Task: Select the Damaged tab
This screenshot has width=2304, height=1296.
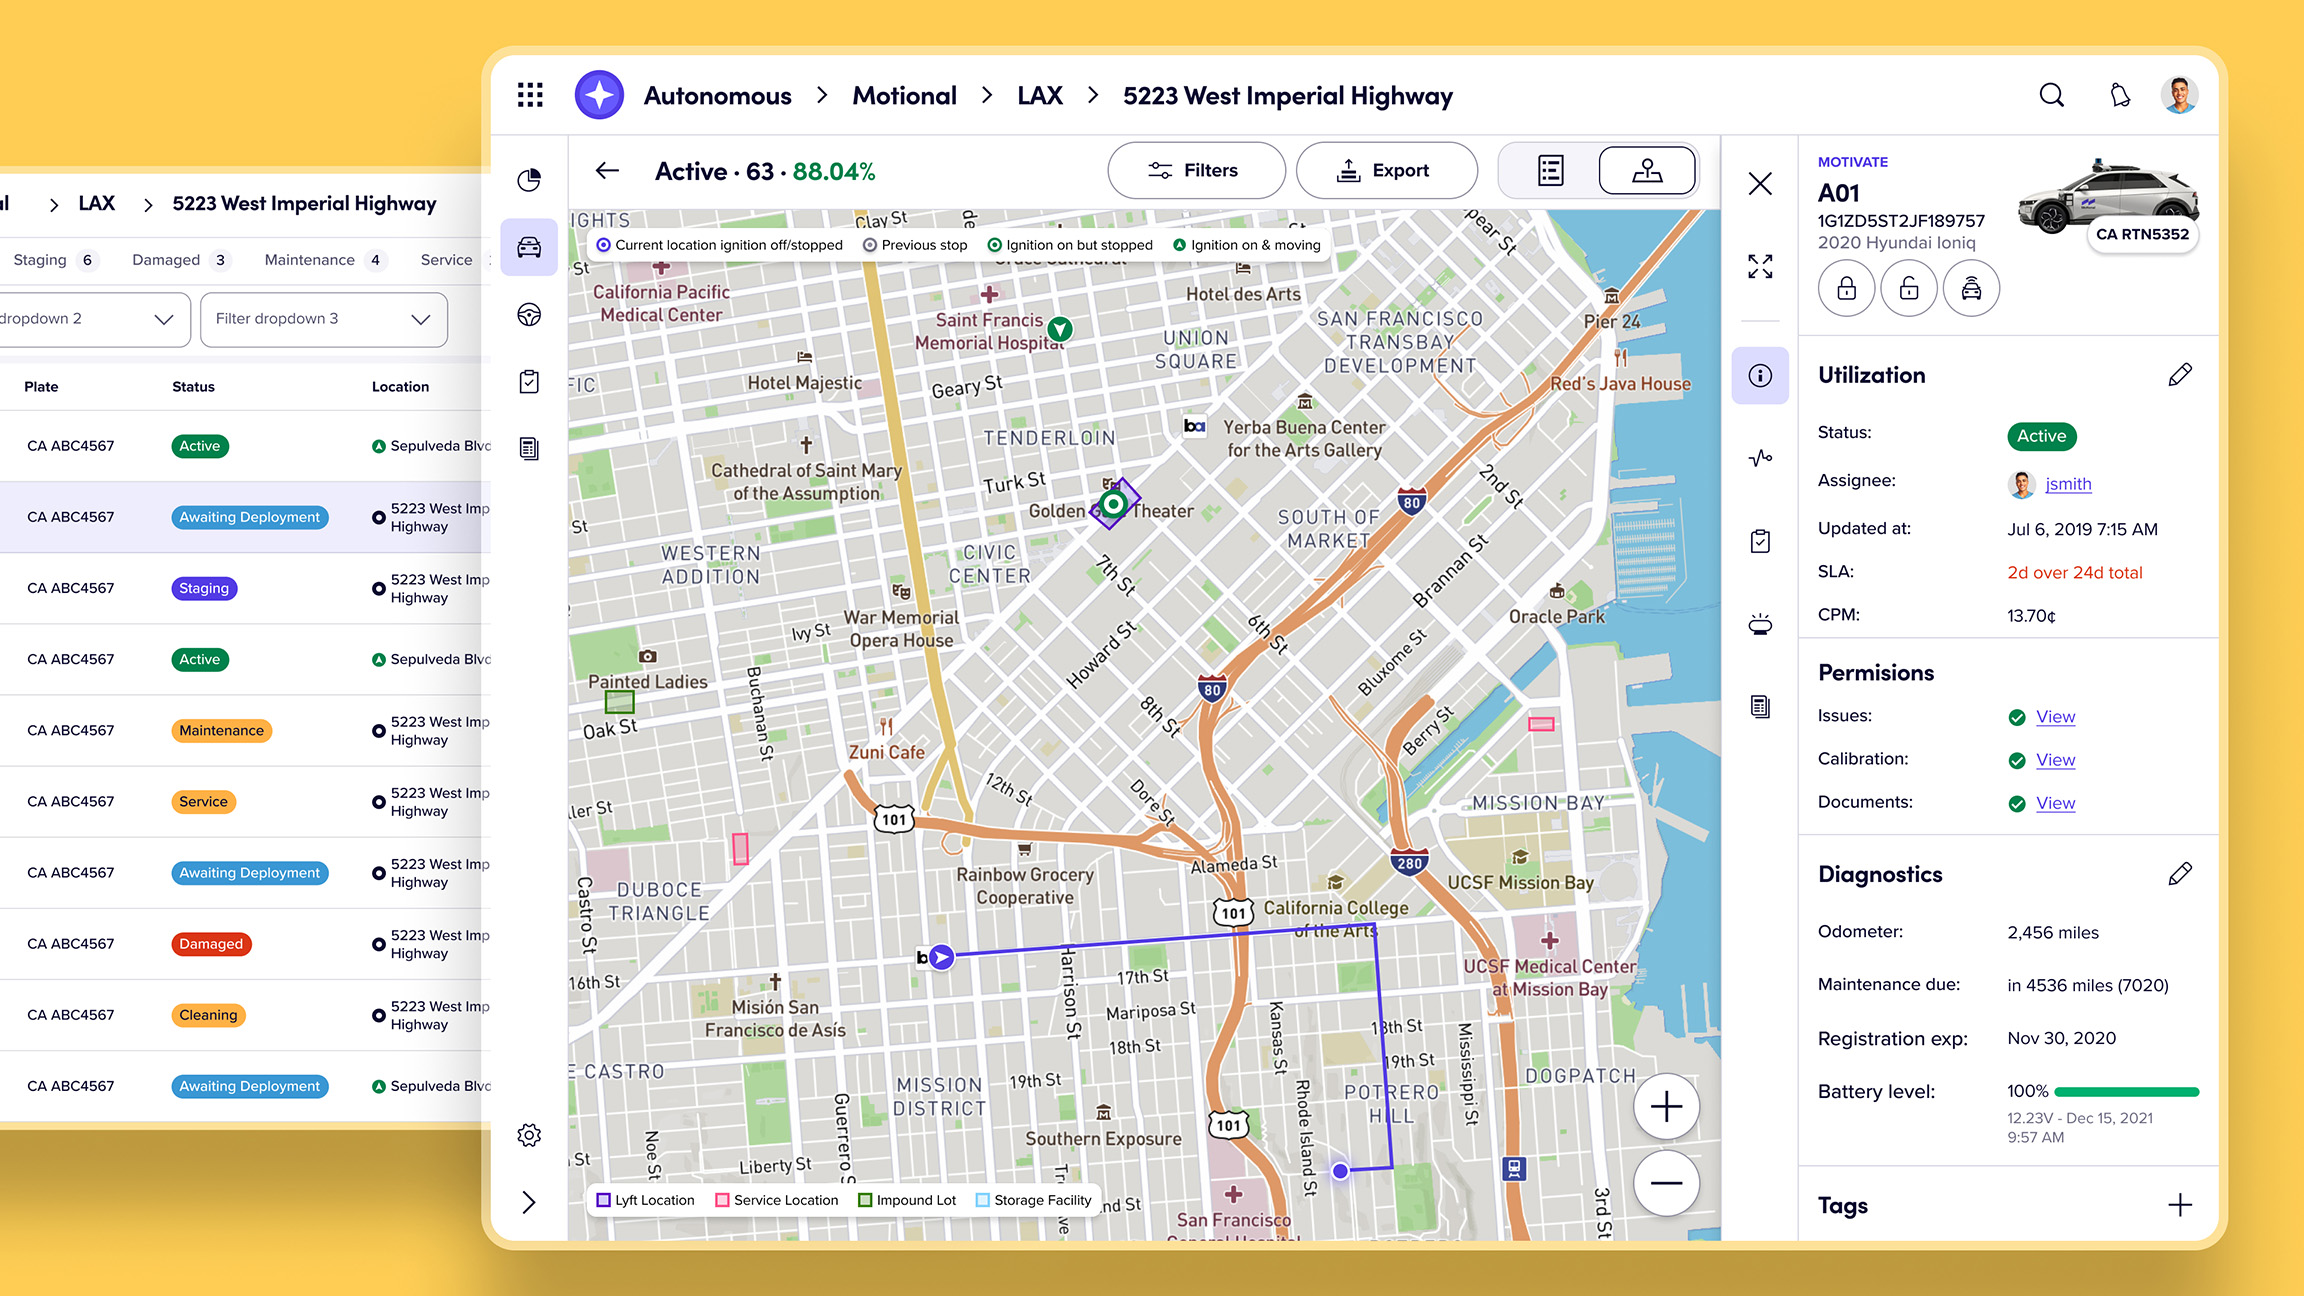Action: (x=166, y=260)
